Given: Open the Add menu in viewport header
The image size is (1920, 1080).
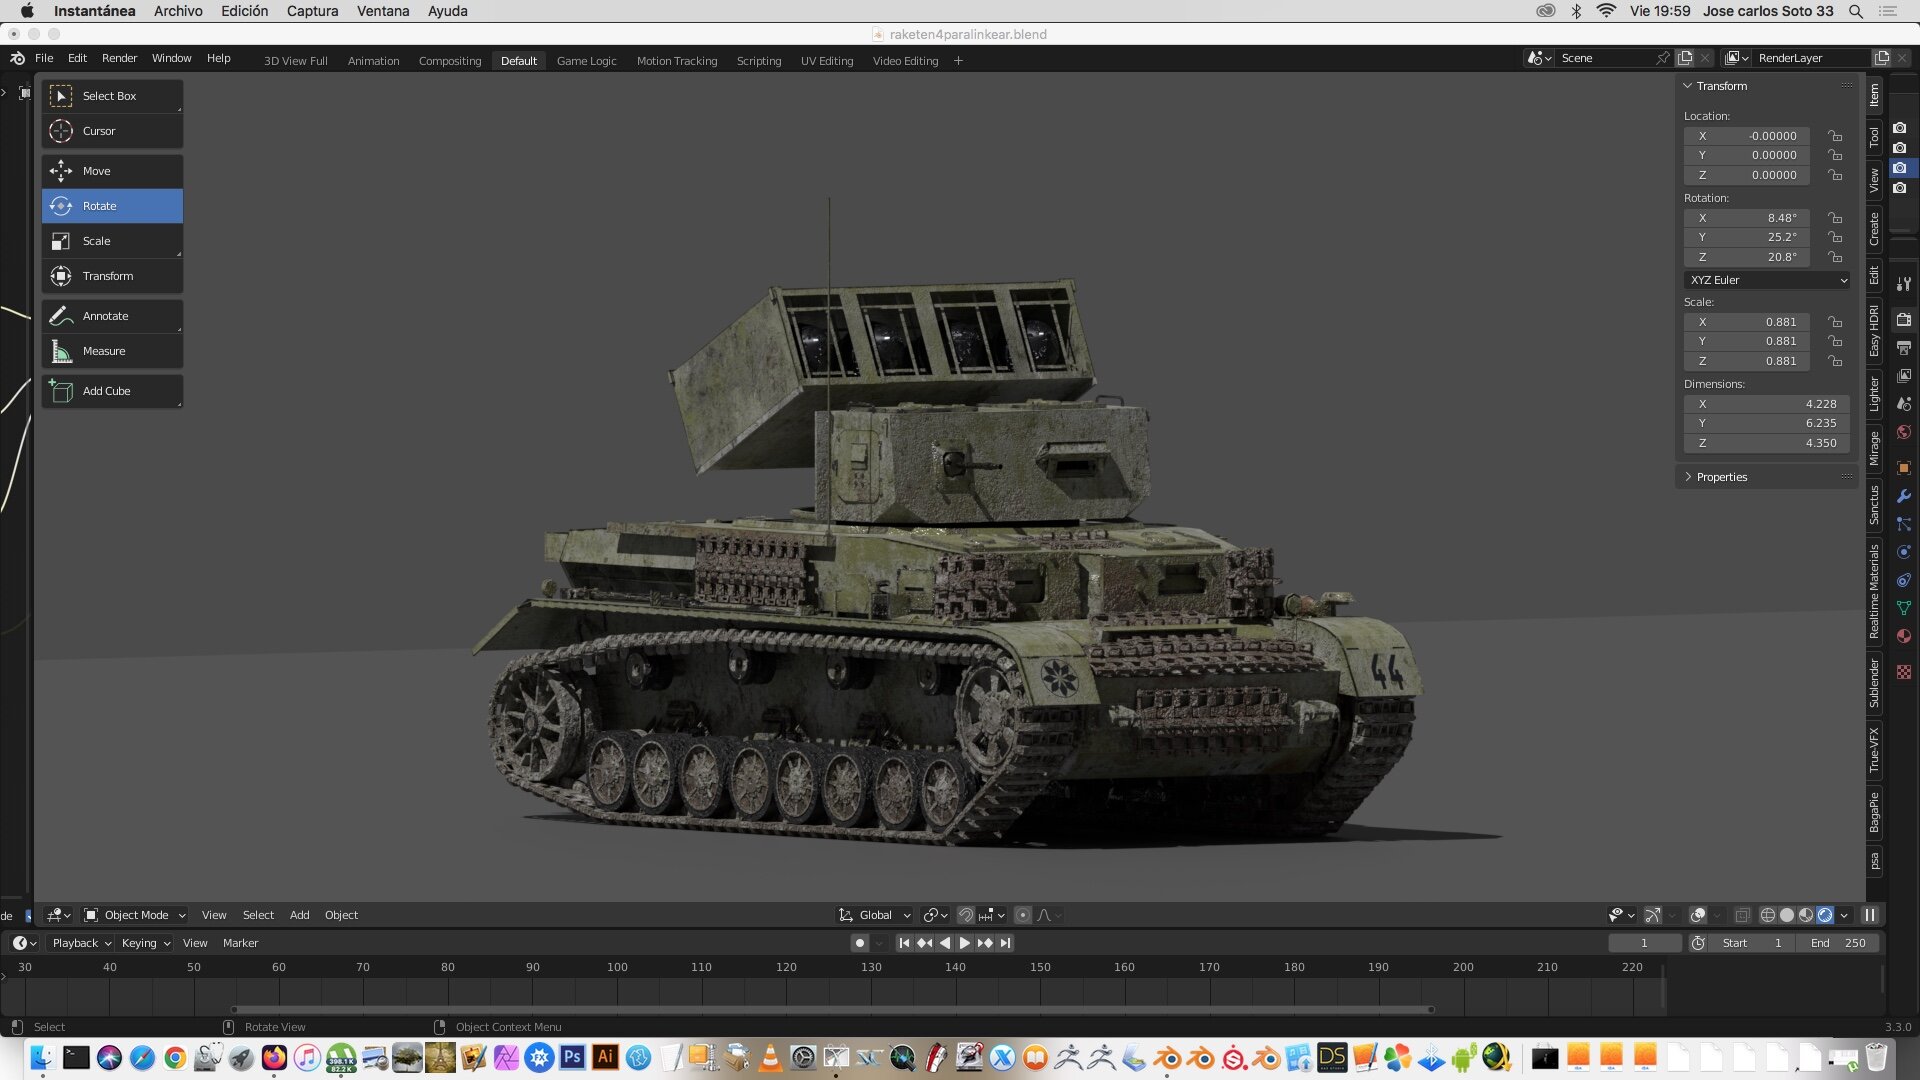Looking at the screenshot, I should [299, 915].
